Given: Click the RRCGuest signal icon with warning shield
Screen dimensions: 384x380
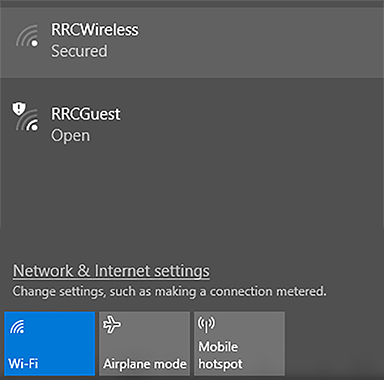Looking at the screenshot, I should click(x=26, y=117).
